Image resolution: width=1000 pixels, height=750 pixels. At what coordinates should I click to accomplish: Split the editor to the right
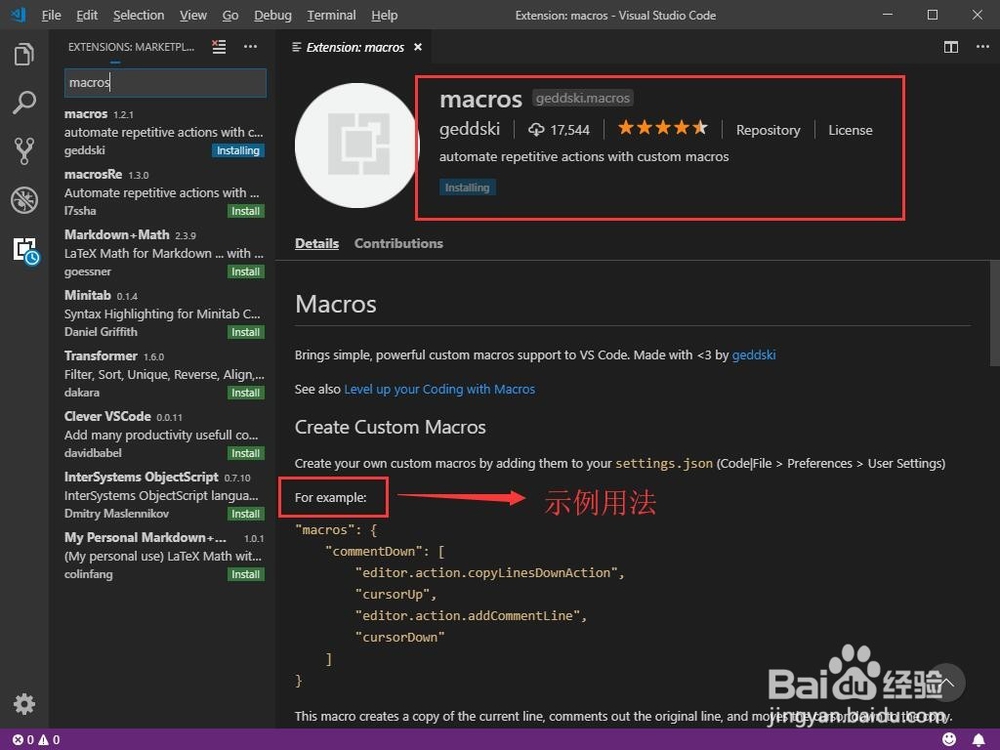pyautogui.click(x=951, y=47)
